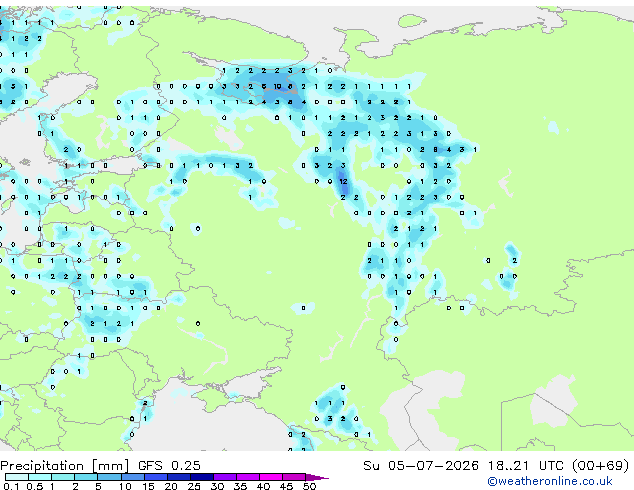
Task: Select the 20 mm legend color swatch
Action: click(x=179, y=477)
